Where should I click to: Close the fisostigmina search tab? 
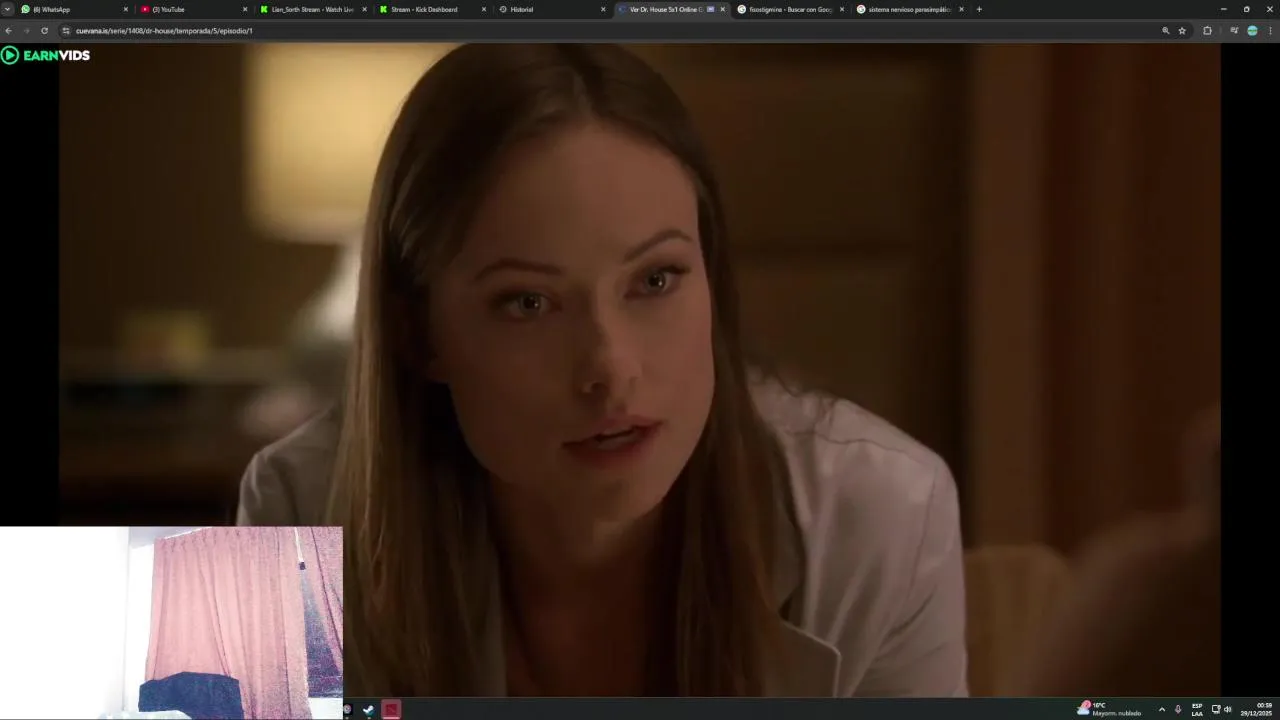pyautogui.click(x=842, y=9)
